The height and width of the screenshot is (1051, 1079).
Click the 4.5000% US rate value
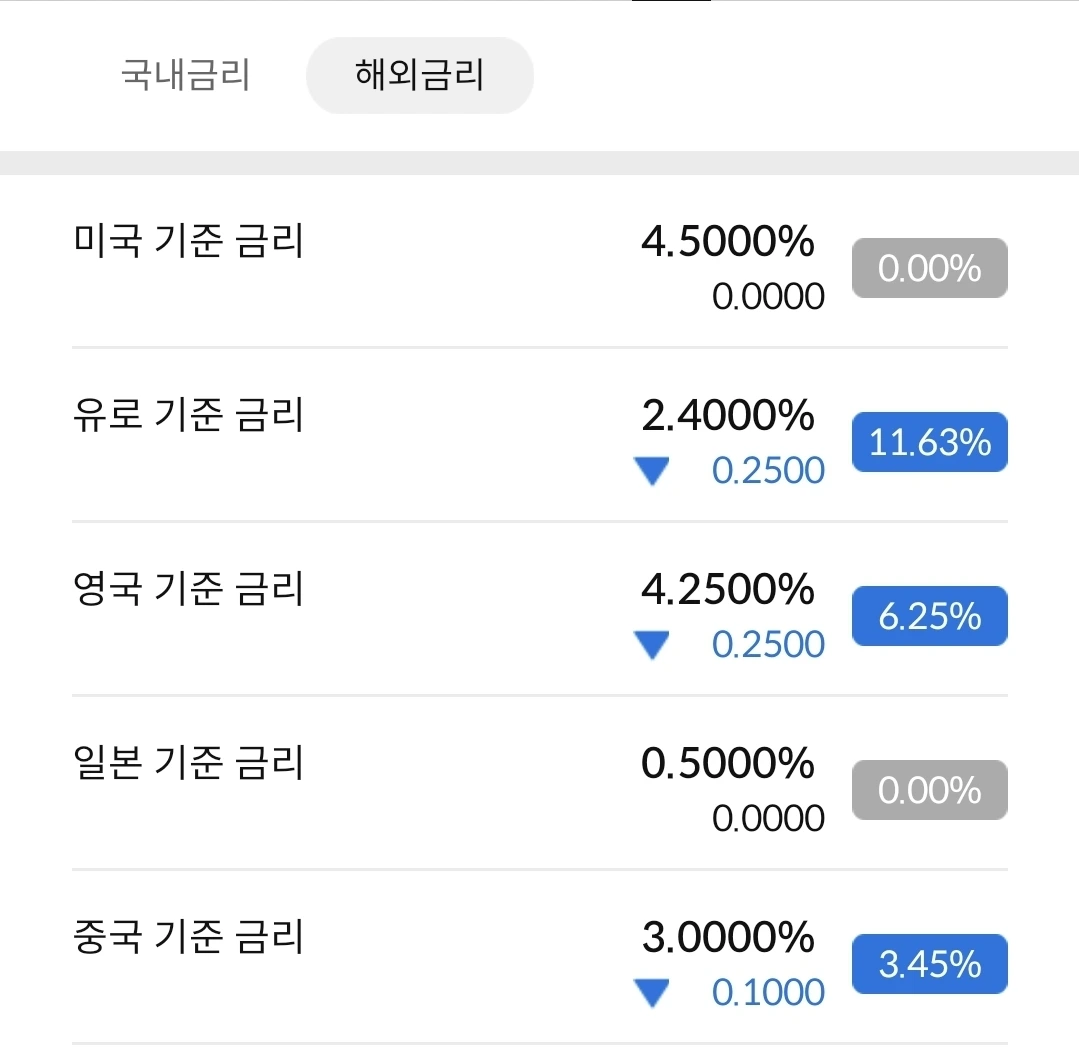click(x=728, y=242)
